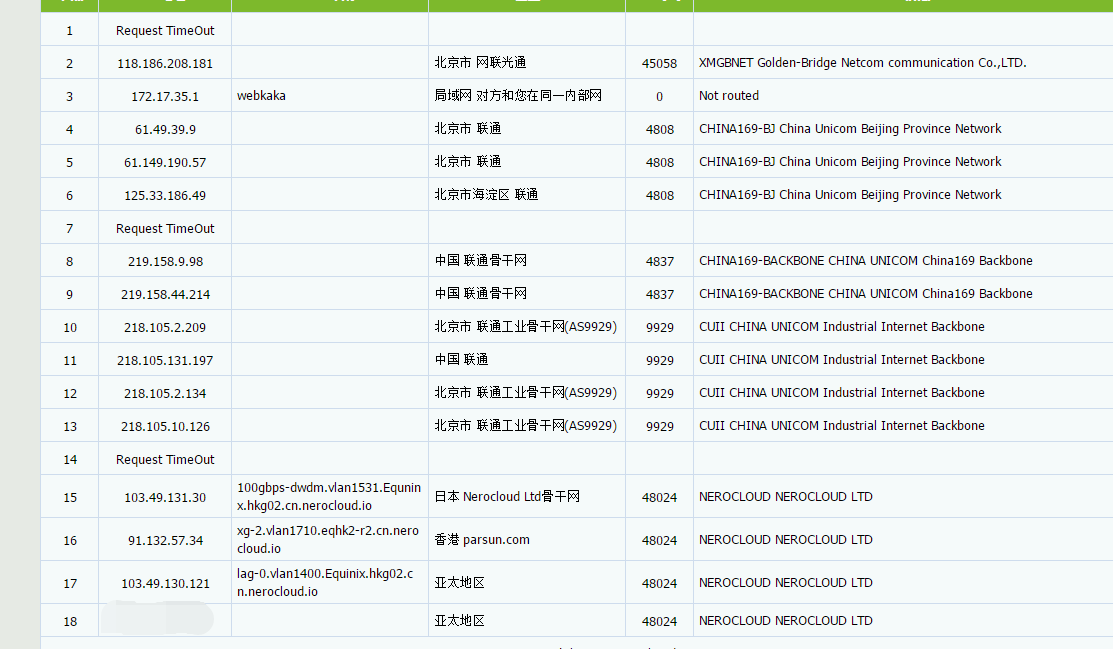Select IP address 218.105.2.209
The image size is (1113, 649).
(x=165, y=327)
